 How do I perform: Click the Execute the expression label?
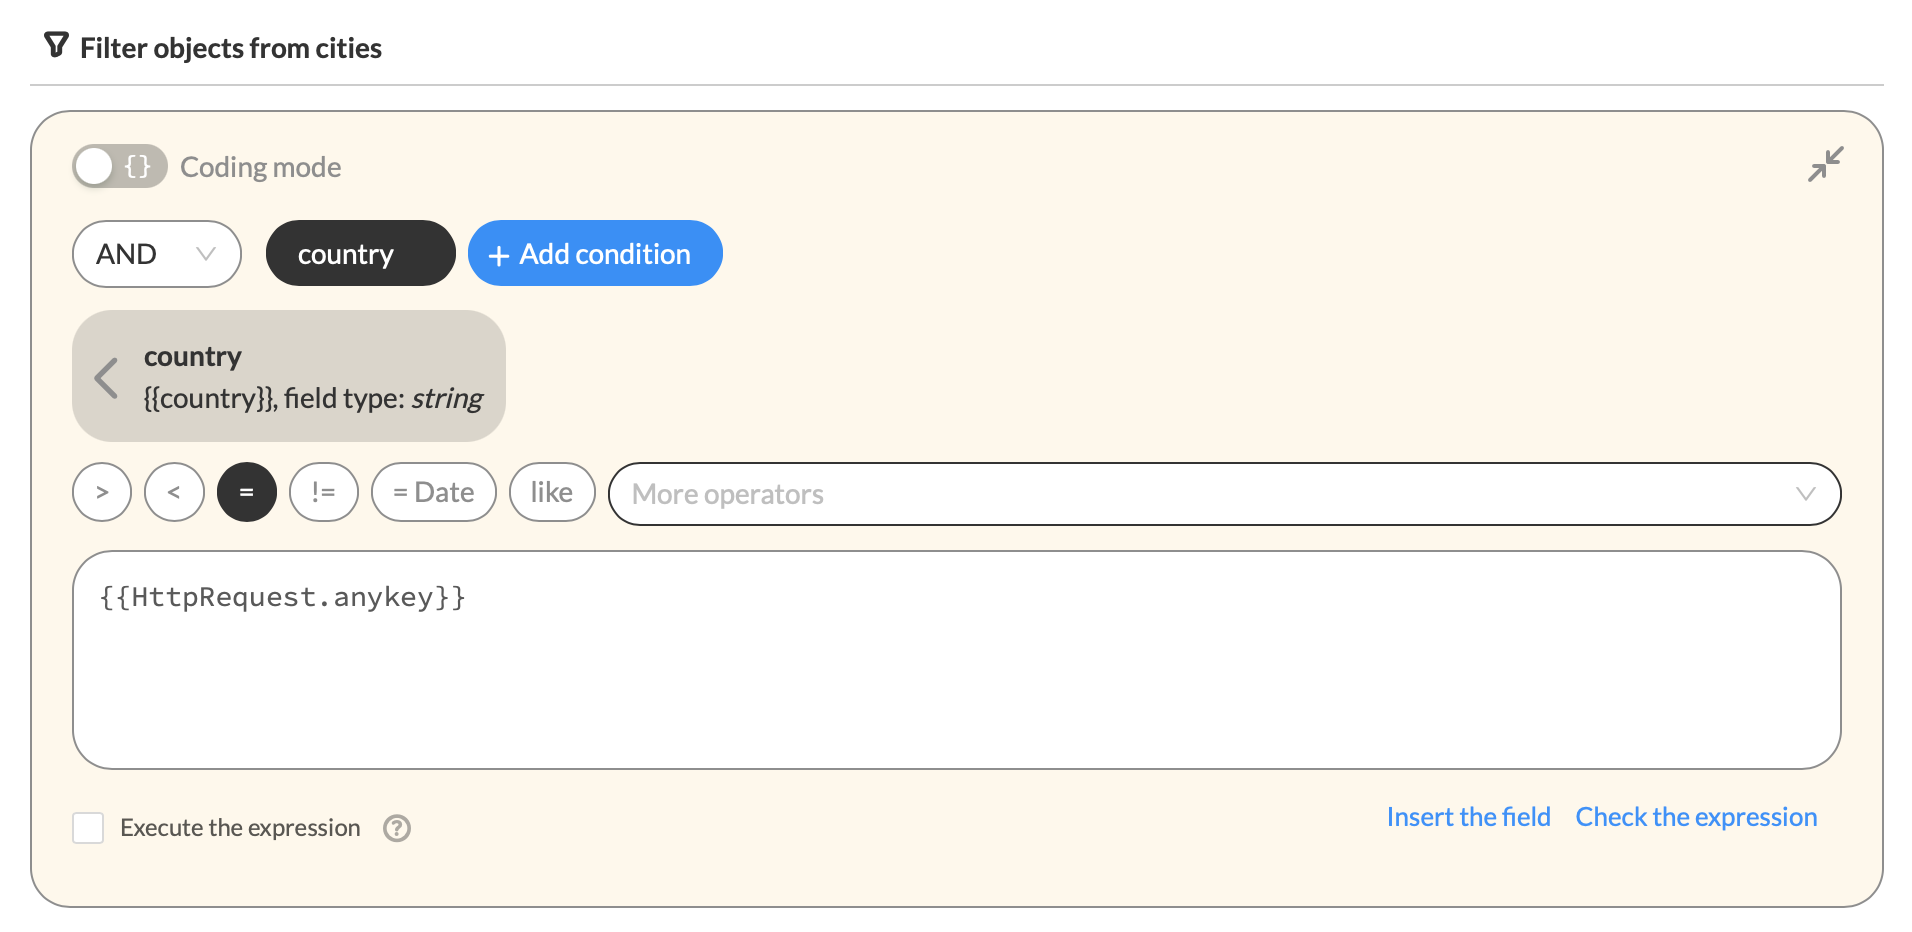(240, 828)
